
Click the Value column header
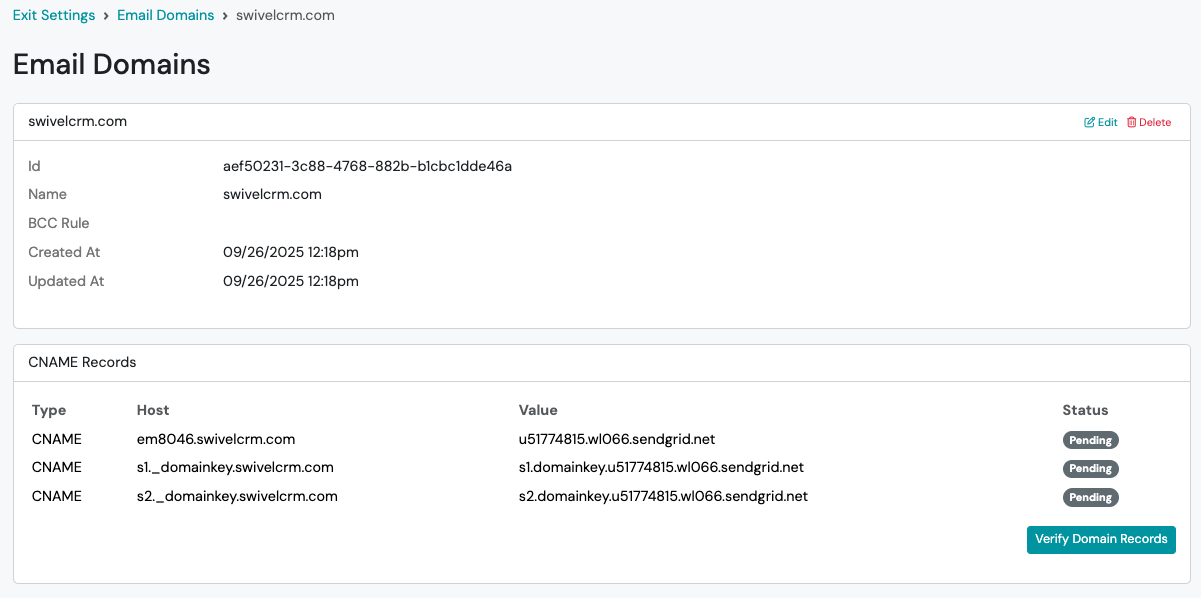click(x=538, y=410)
